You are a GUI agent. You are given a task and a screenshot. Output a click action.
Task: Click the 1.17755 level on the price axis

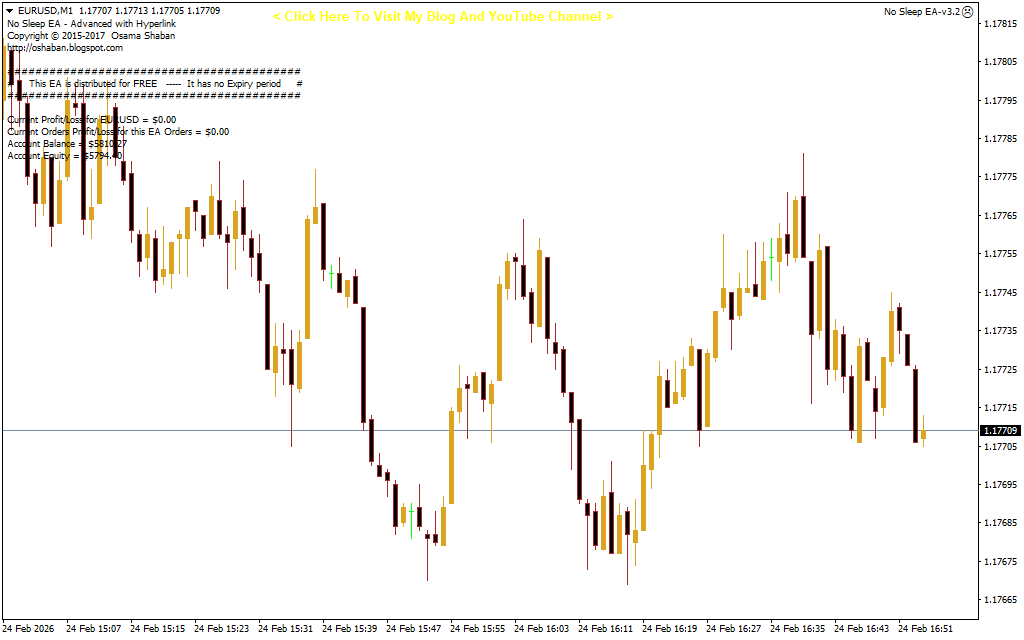tap(1000, 254)
